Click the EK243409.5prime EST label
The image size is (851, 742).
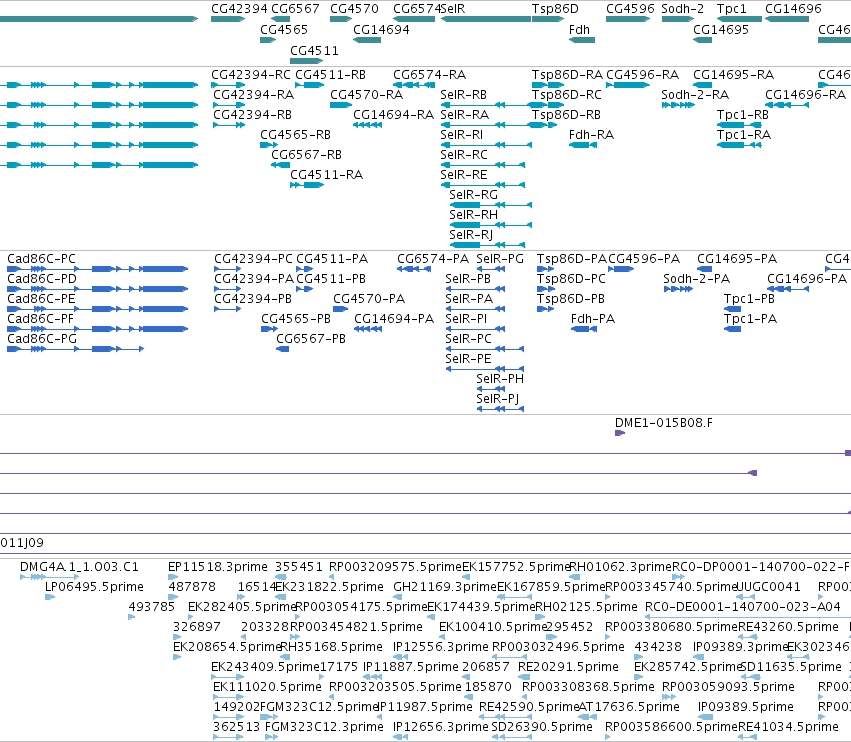pos(265,667)
